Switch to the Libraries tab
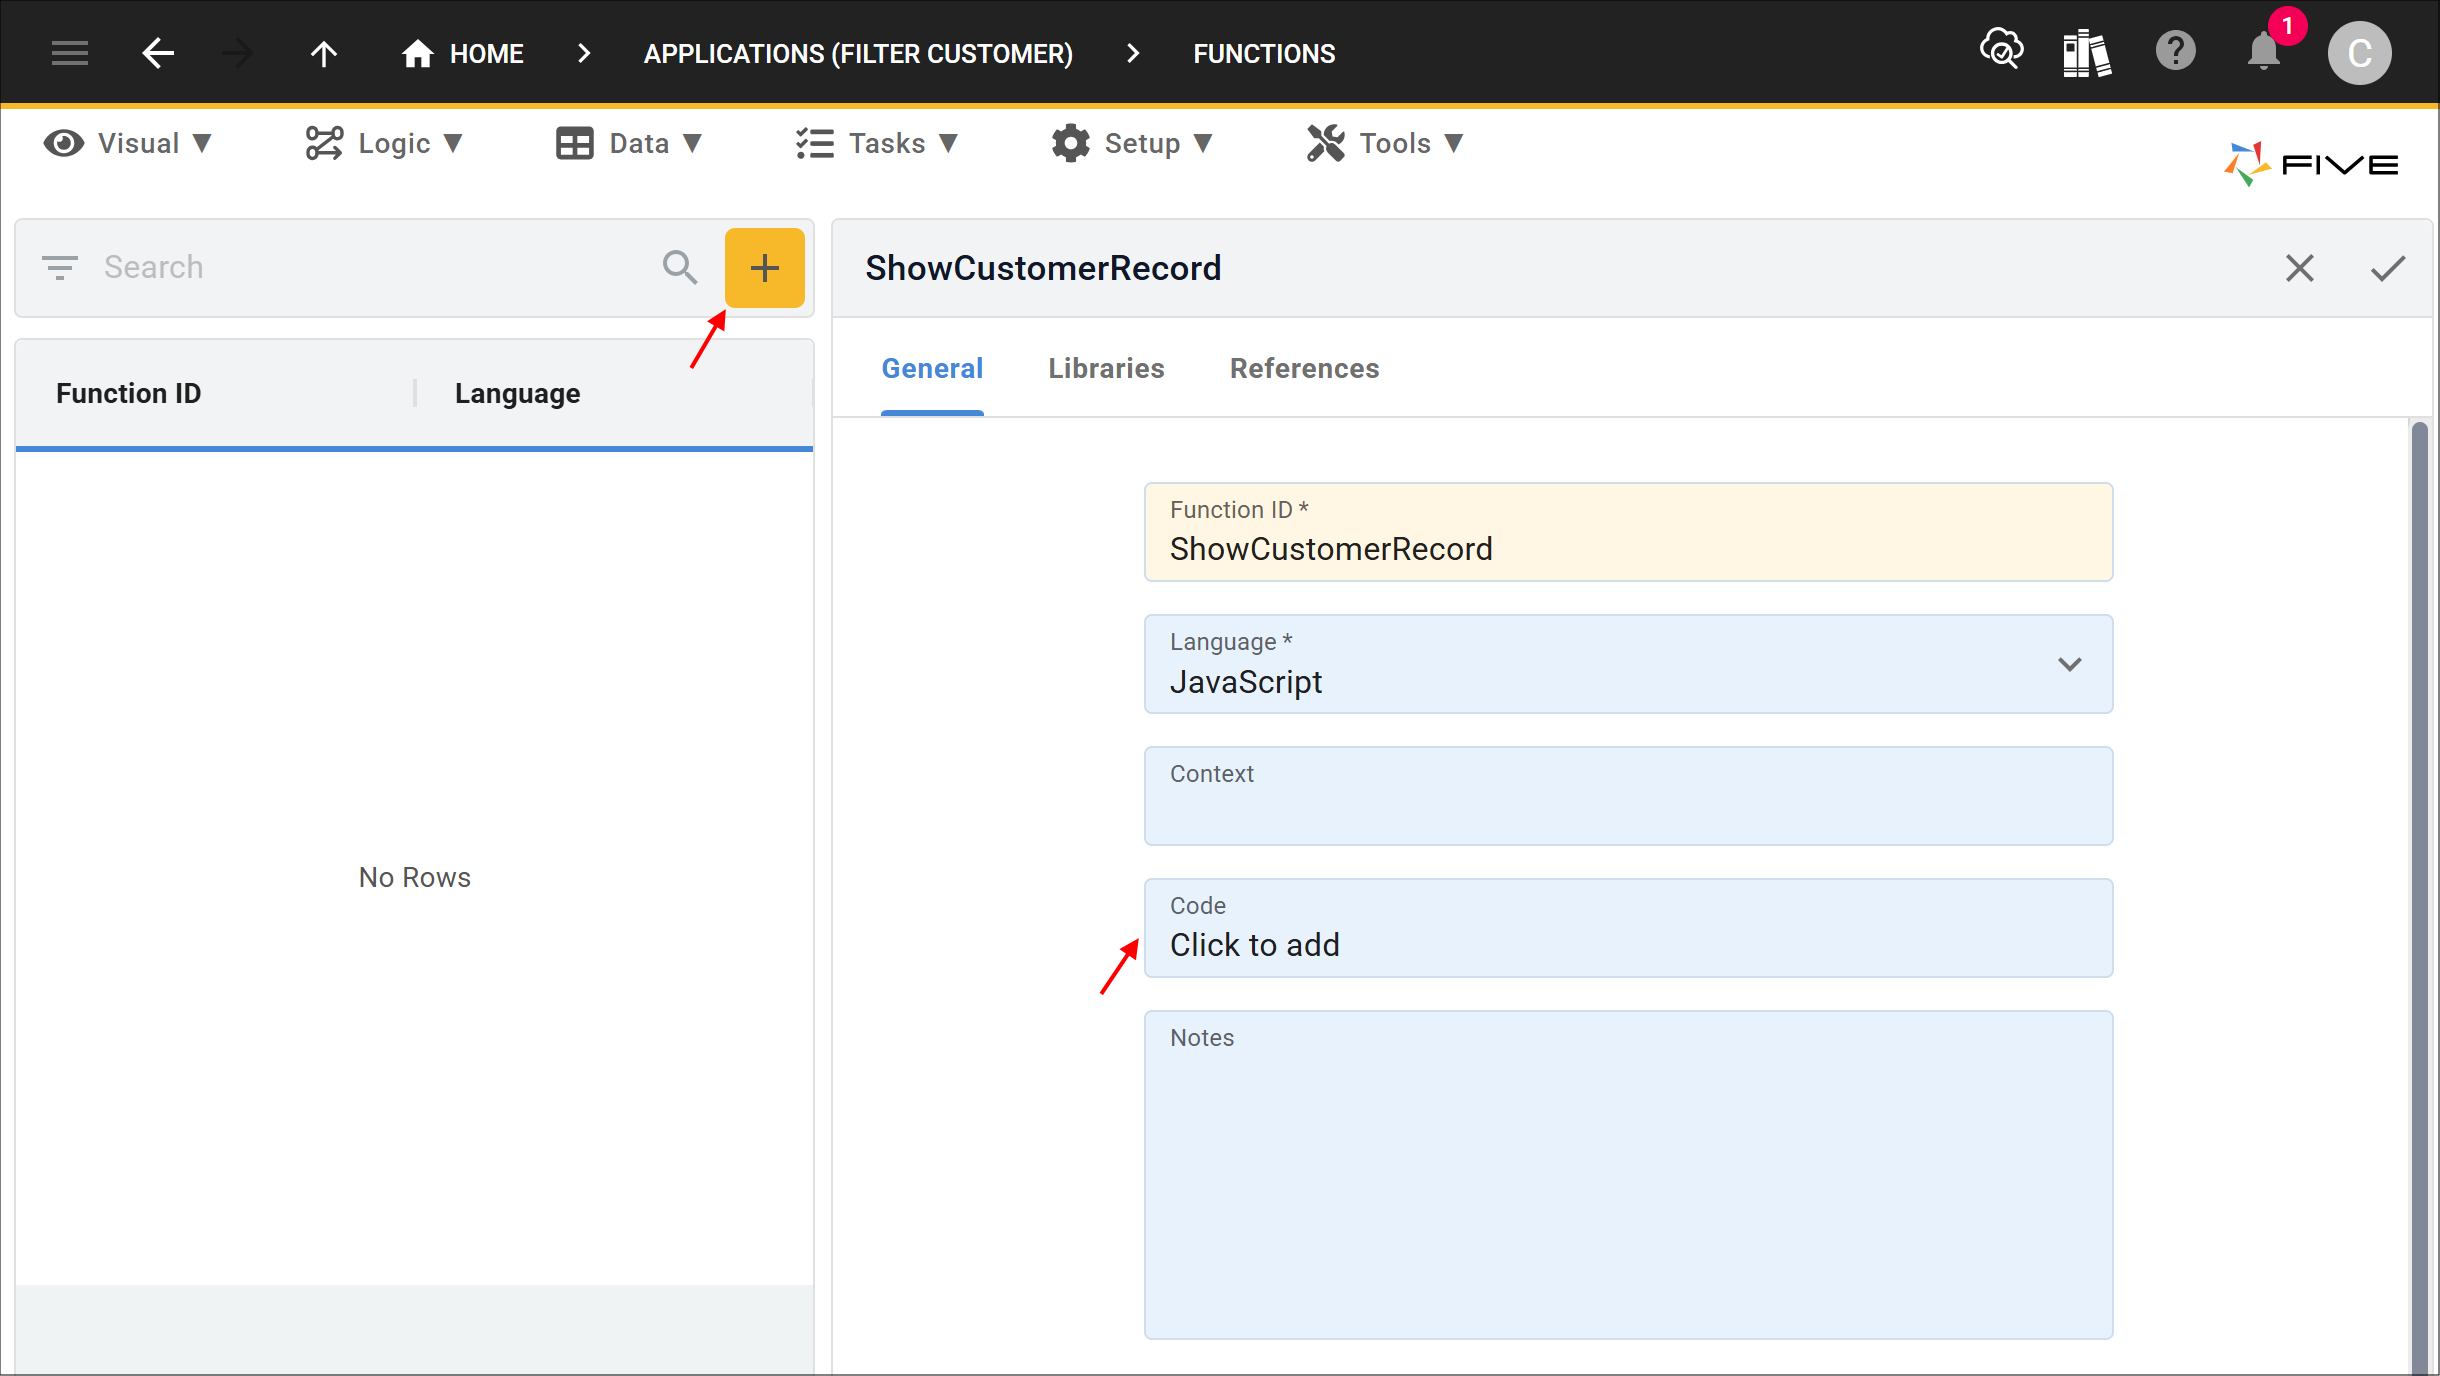Screen dimensions: 2440x1376 1106,369
